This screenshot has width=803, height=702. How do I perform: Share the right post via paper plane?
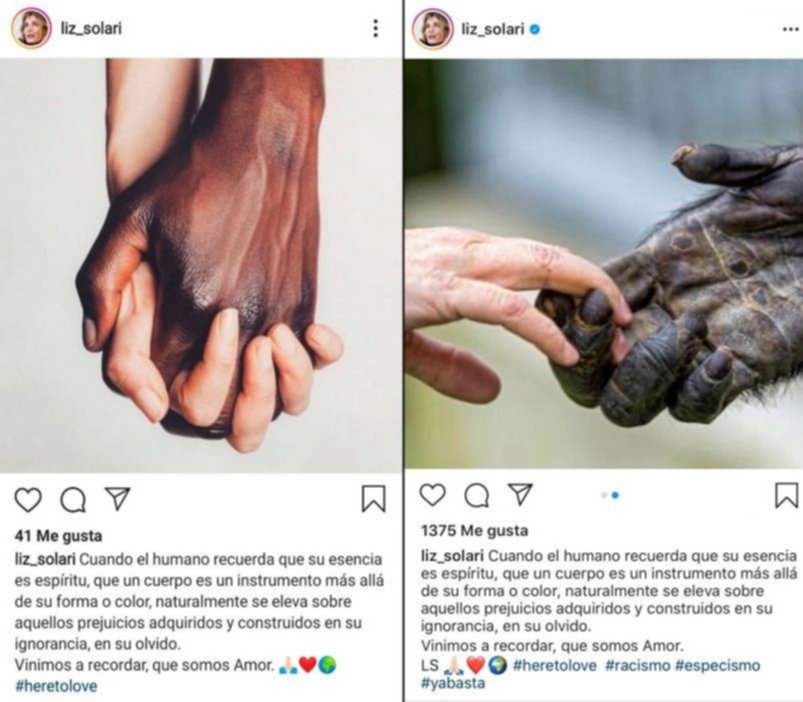point(520,494)
